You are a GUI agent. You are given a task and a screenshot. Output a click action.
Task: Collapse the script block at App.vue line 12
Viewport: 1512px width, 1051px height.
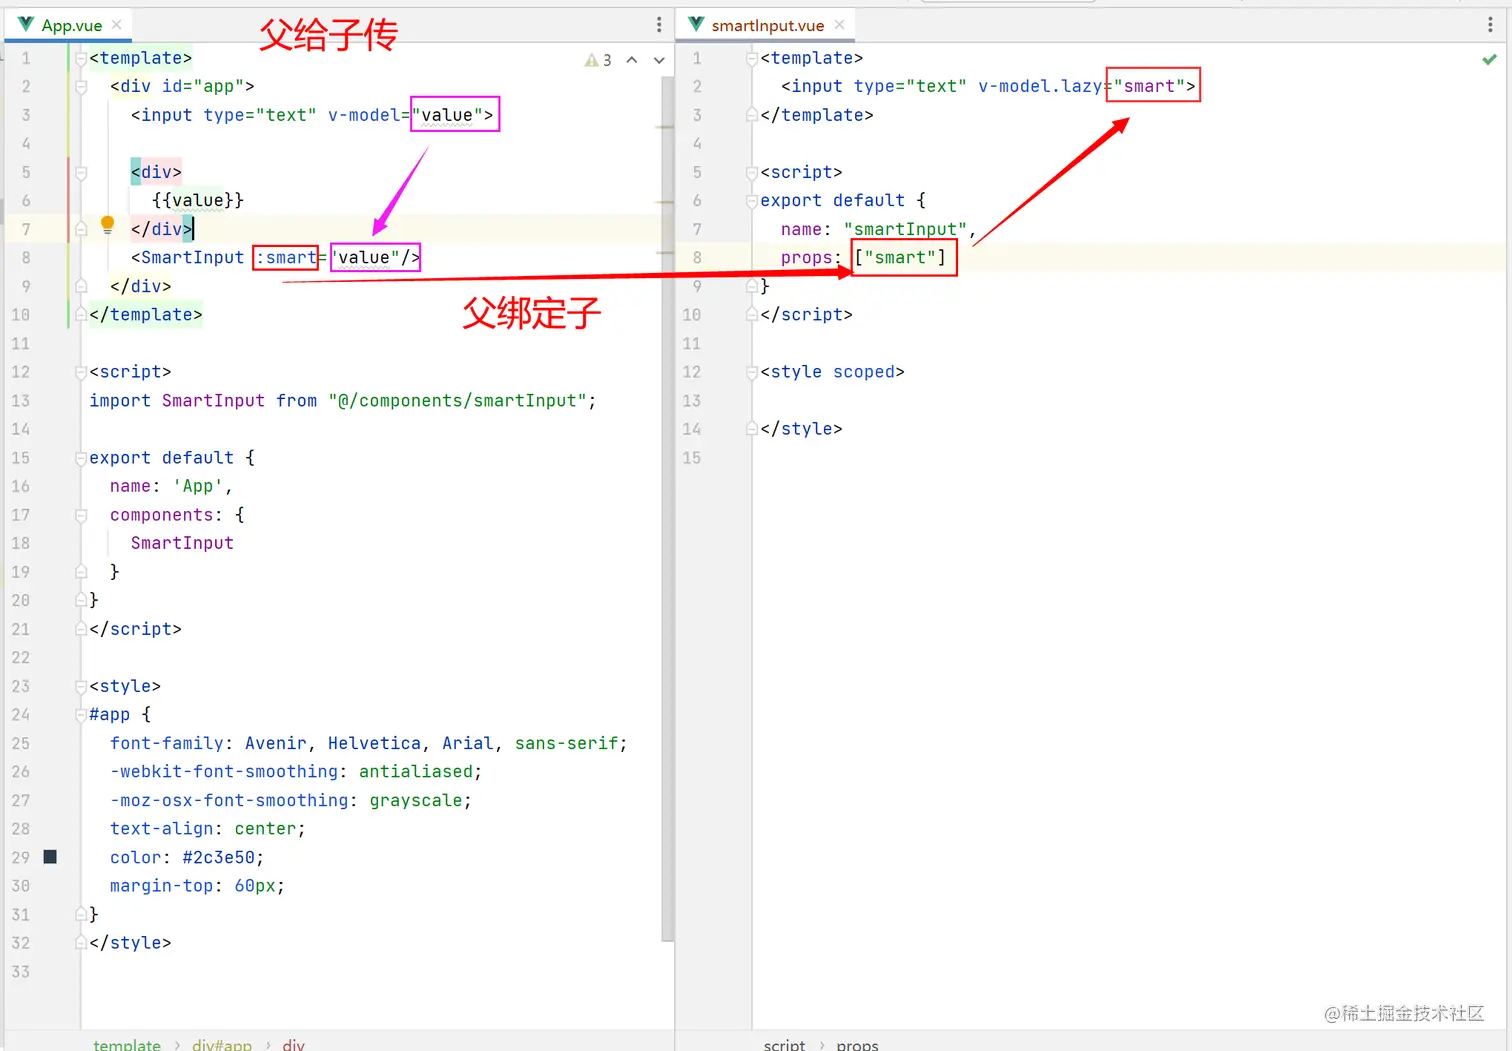click(81, 373)
